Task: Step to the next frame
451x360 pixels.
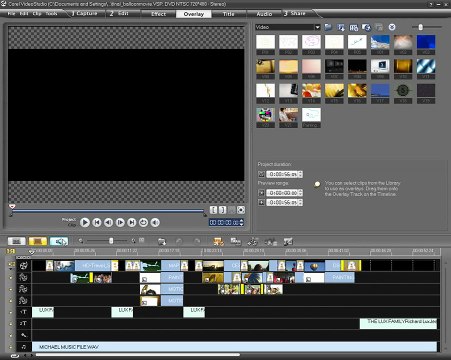Action: (x=120, y=222)
